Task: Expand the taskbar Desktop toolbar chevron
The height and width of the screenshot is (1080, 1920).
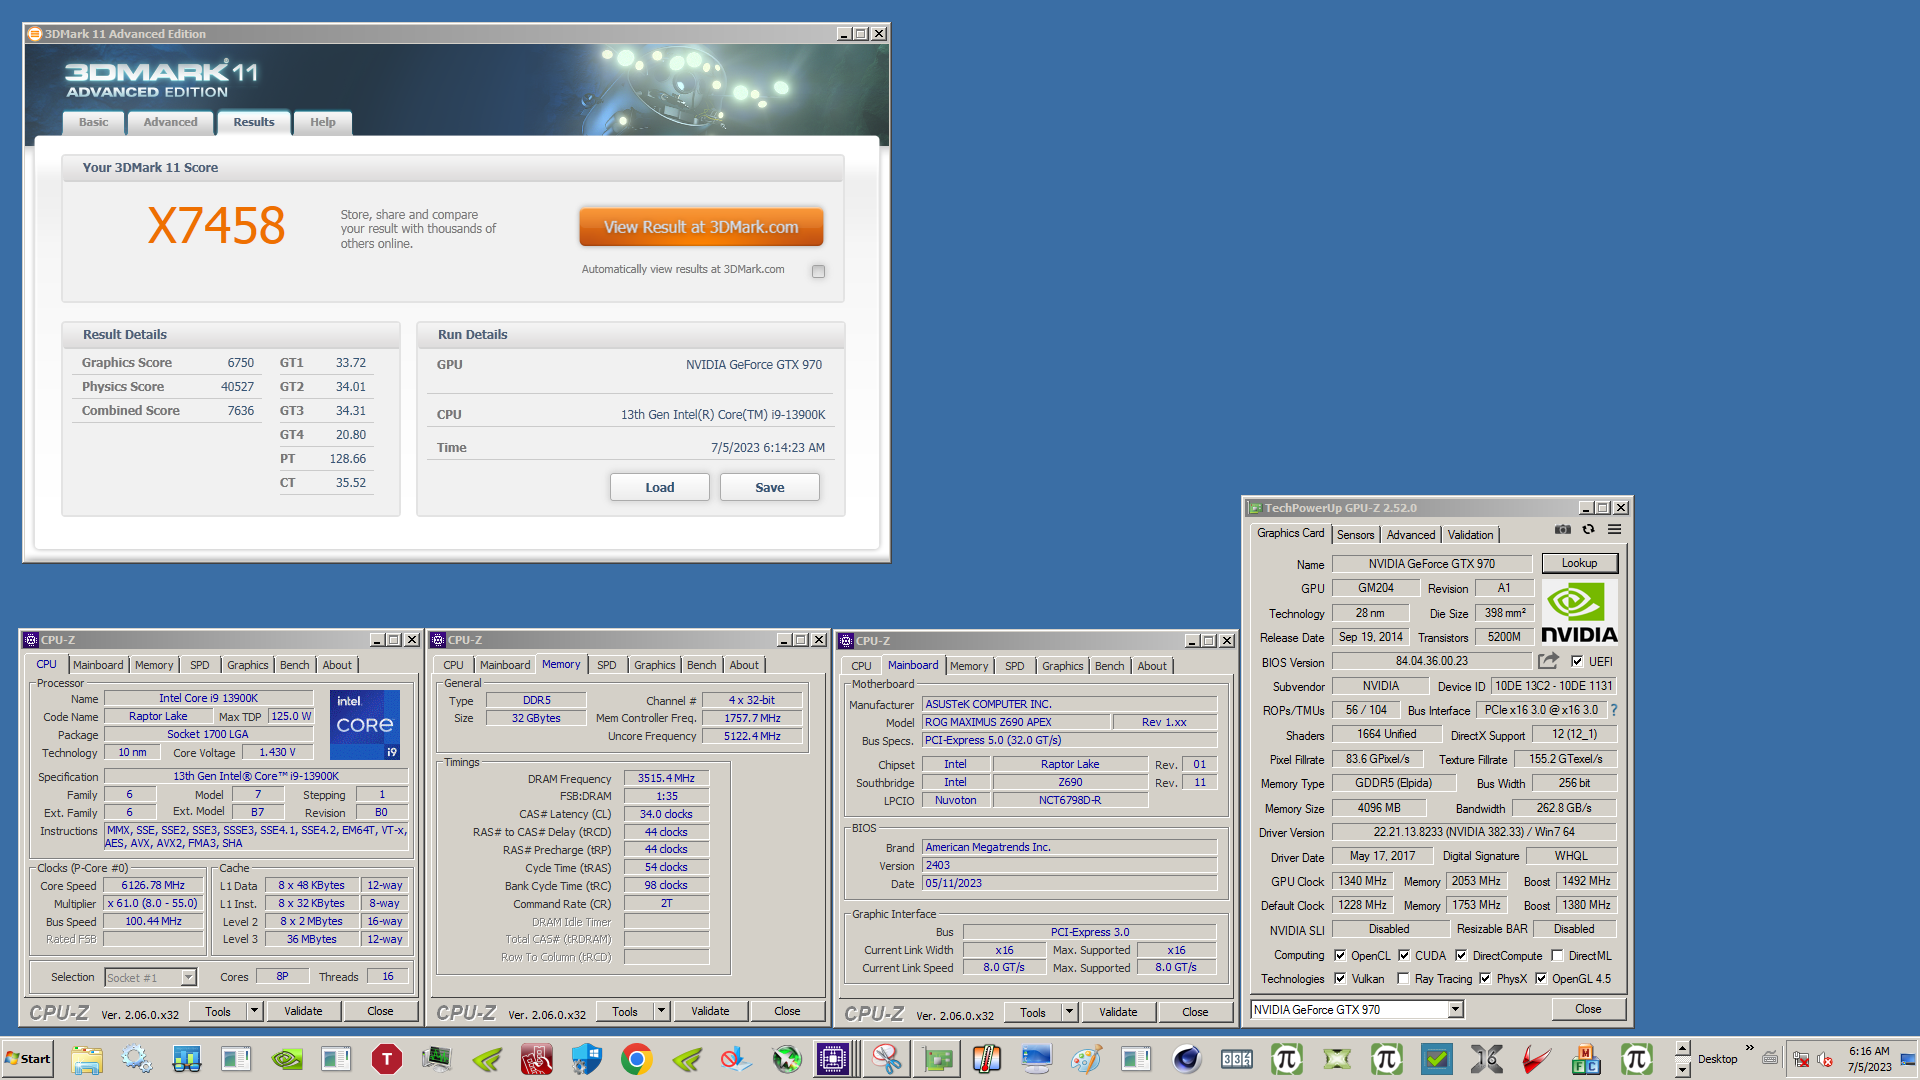Action: (x=1750, y=1048)
